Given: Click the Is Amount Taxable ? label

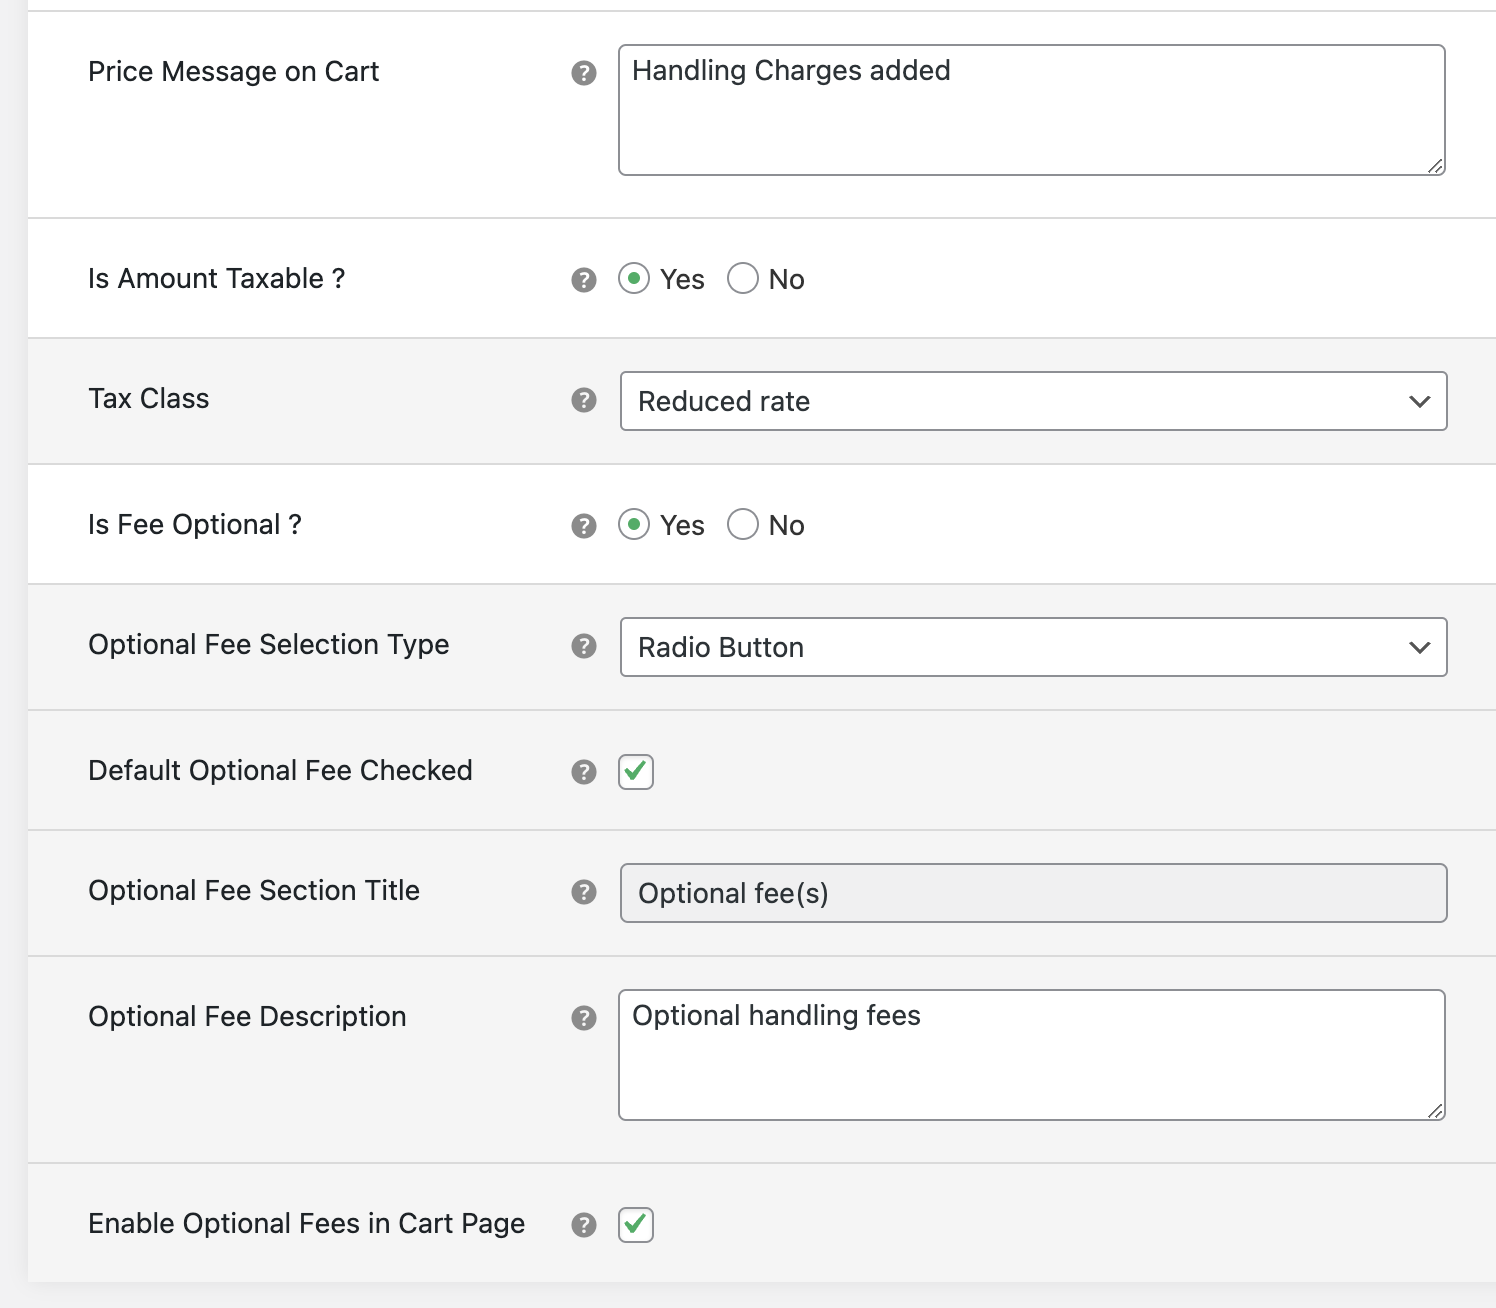Looking at the screenshot, I should (x=217, y=279).
